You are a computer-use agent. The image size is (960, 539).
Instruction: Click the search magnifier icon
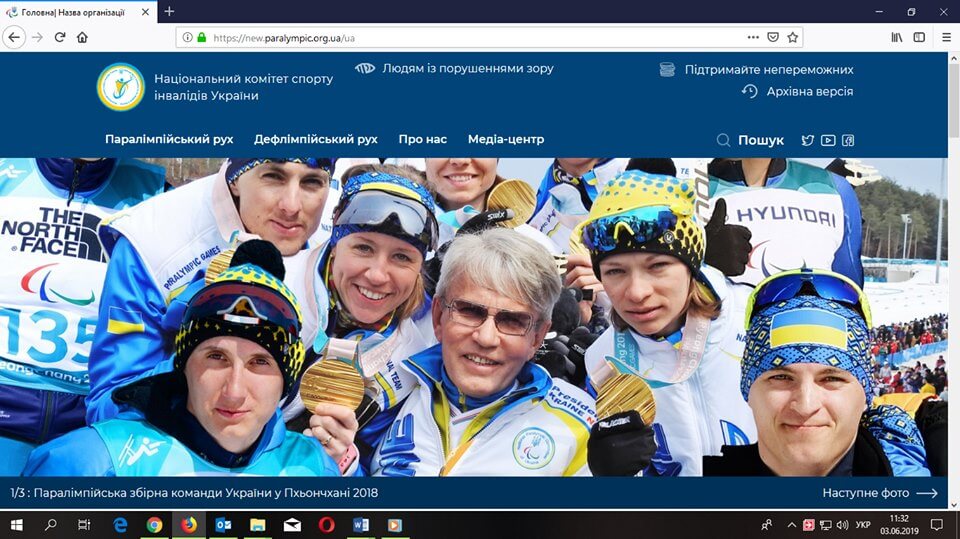click(723, 140)
